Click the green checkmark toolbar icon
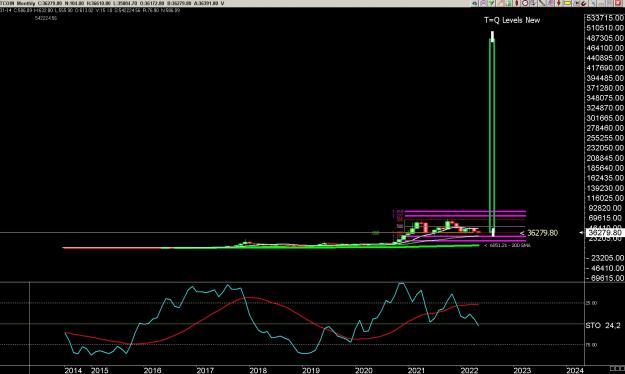The image size is (625, 374). coord(491,3)
